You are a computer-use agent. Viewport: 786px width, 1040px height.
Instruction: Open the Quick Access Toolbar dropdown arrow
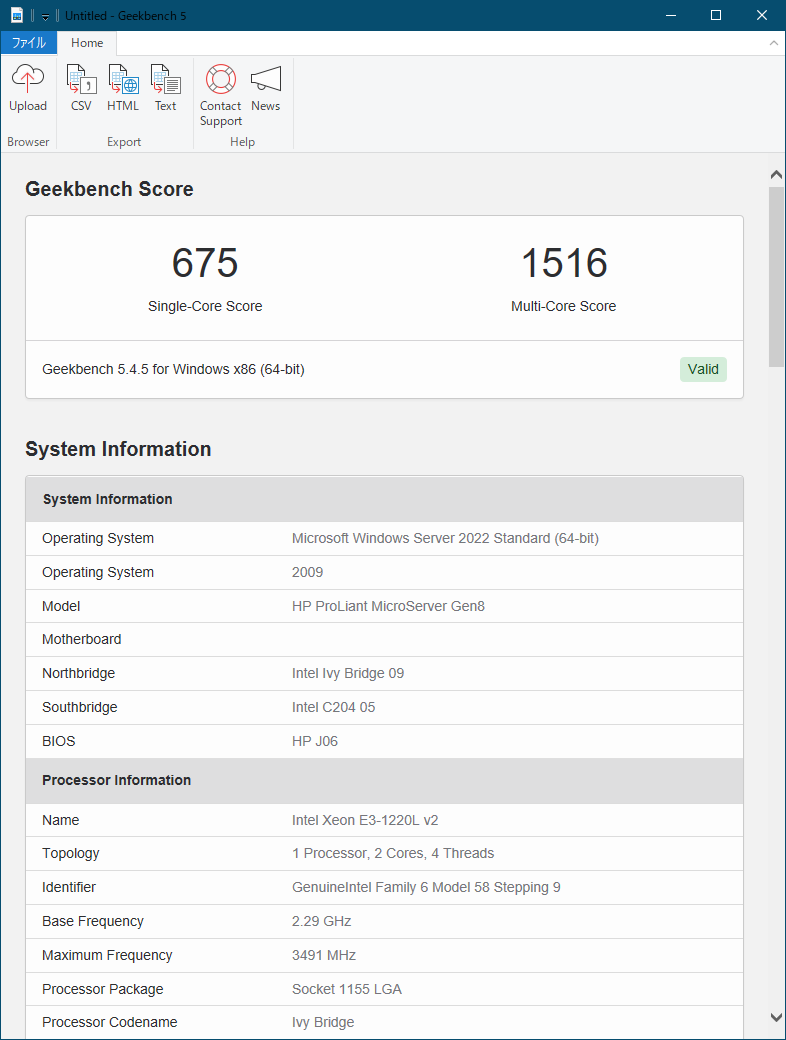tap(45, 17)
